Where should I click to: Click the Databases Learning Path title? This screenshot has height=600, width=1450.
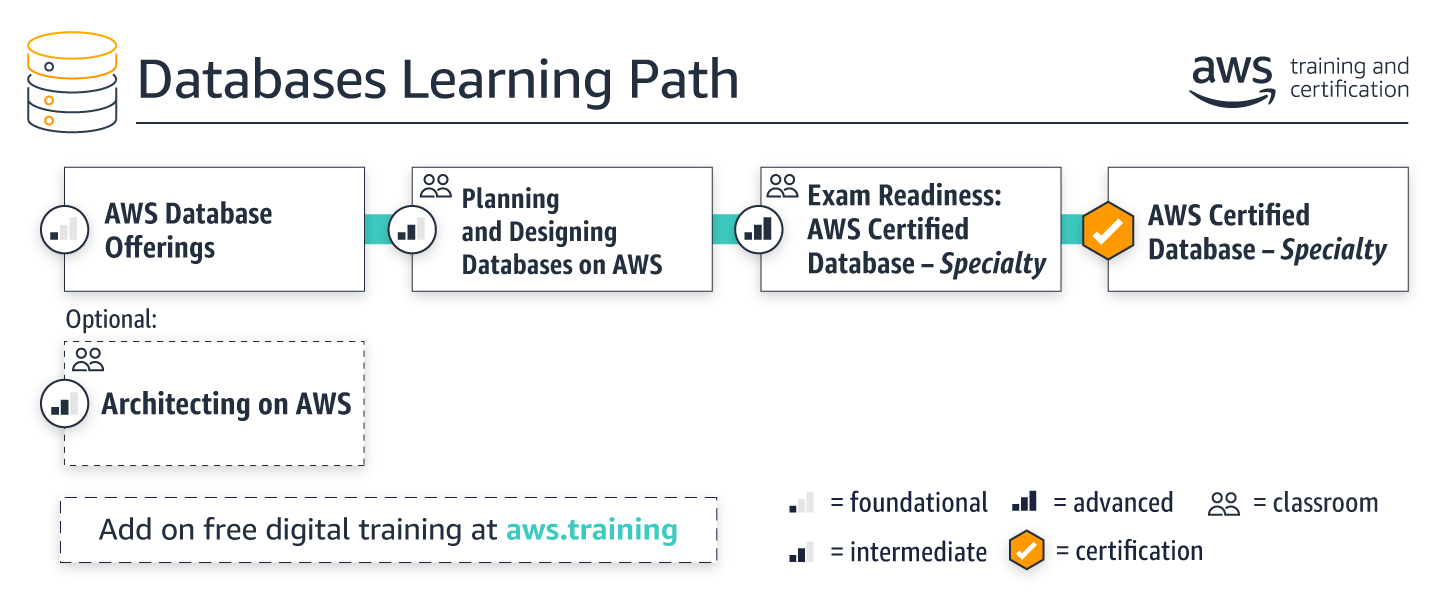pos(438,80)
